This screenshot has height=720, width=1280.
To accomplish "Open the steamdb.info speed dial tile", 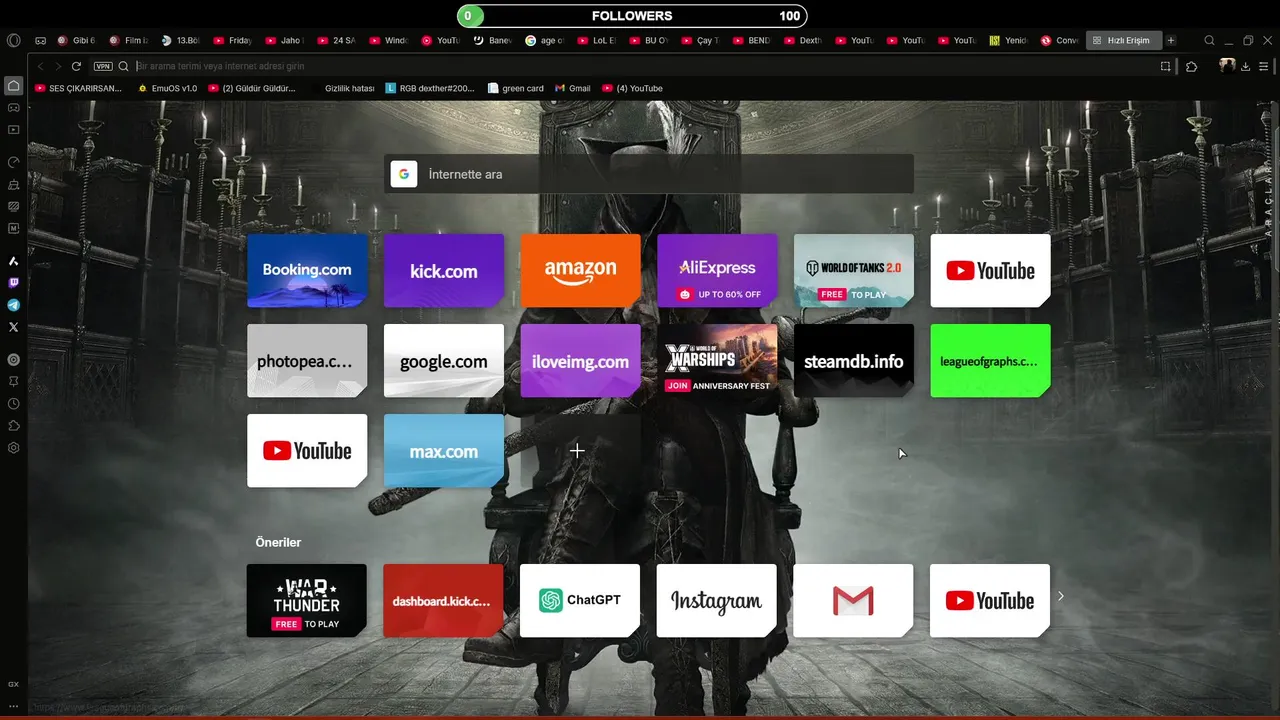I will [854, 360].
